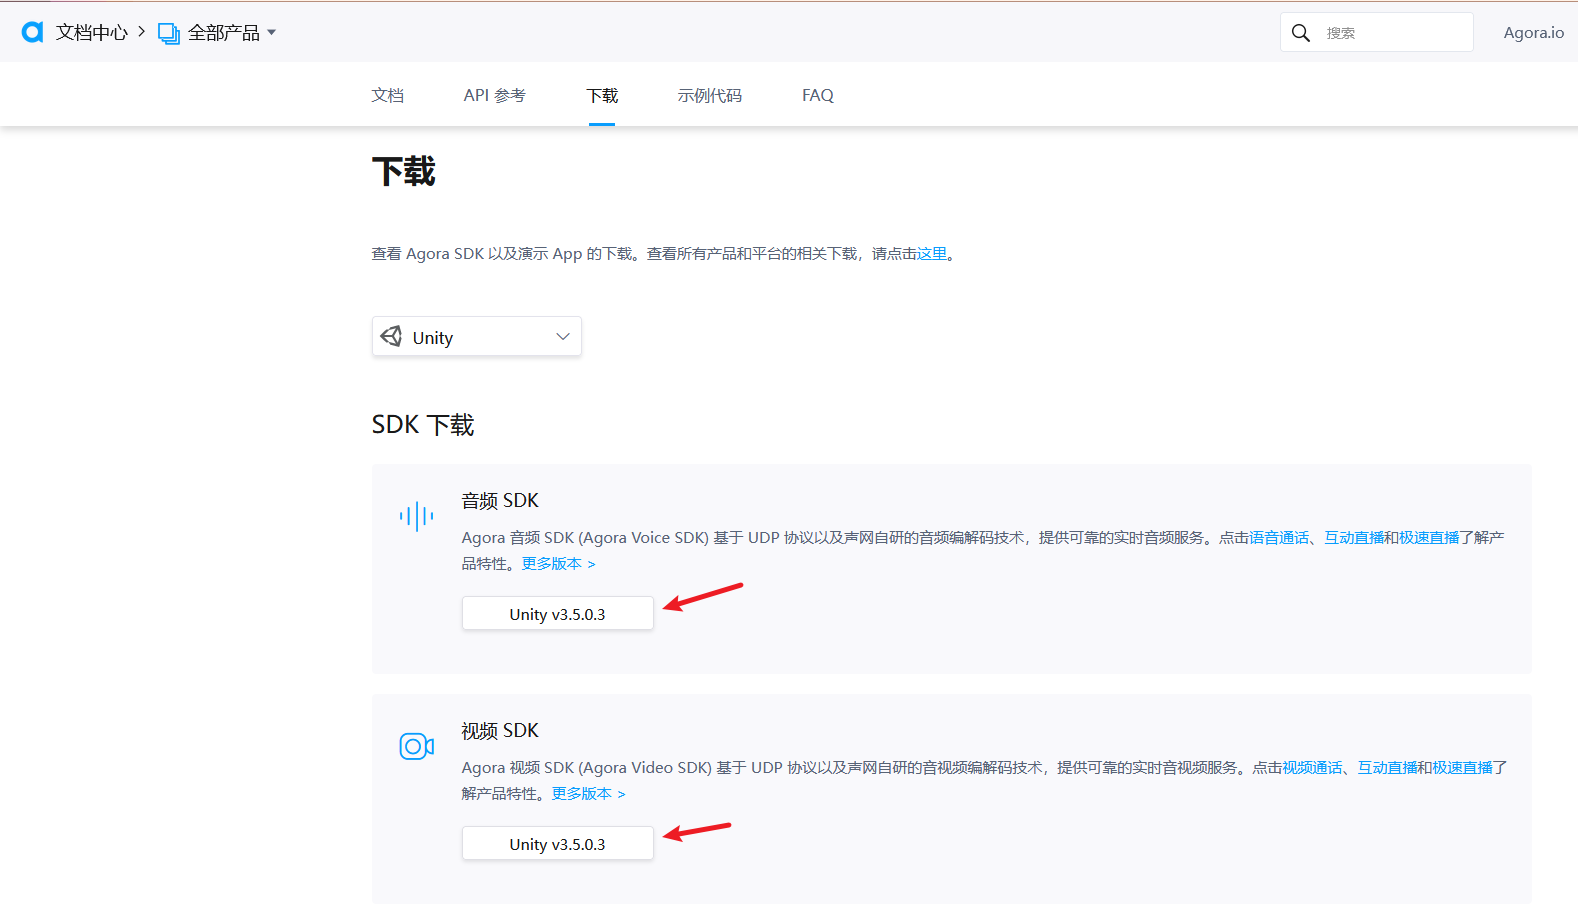Open the Agora.io link
The image size is (1578, 916).
tap(1533, 33)
